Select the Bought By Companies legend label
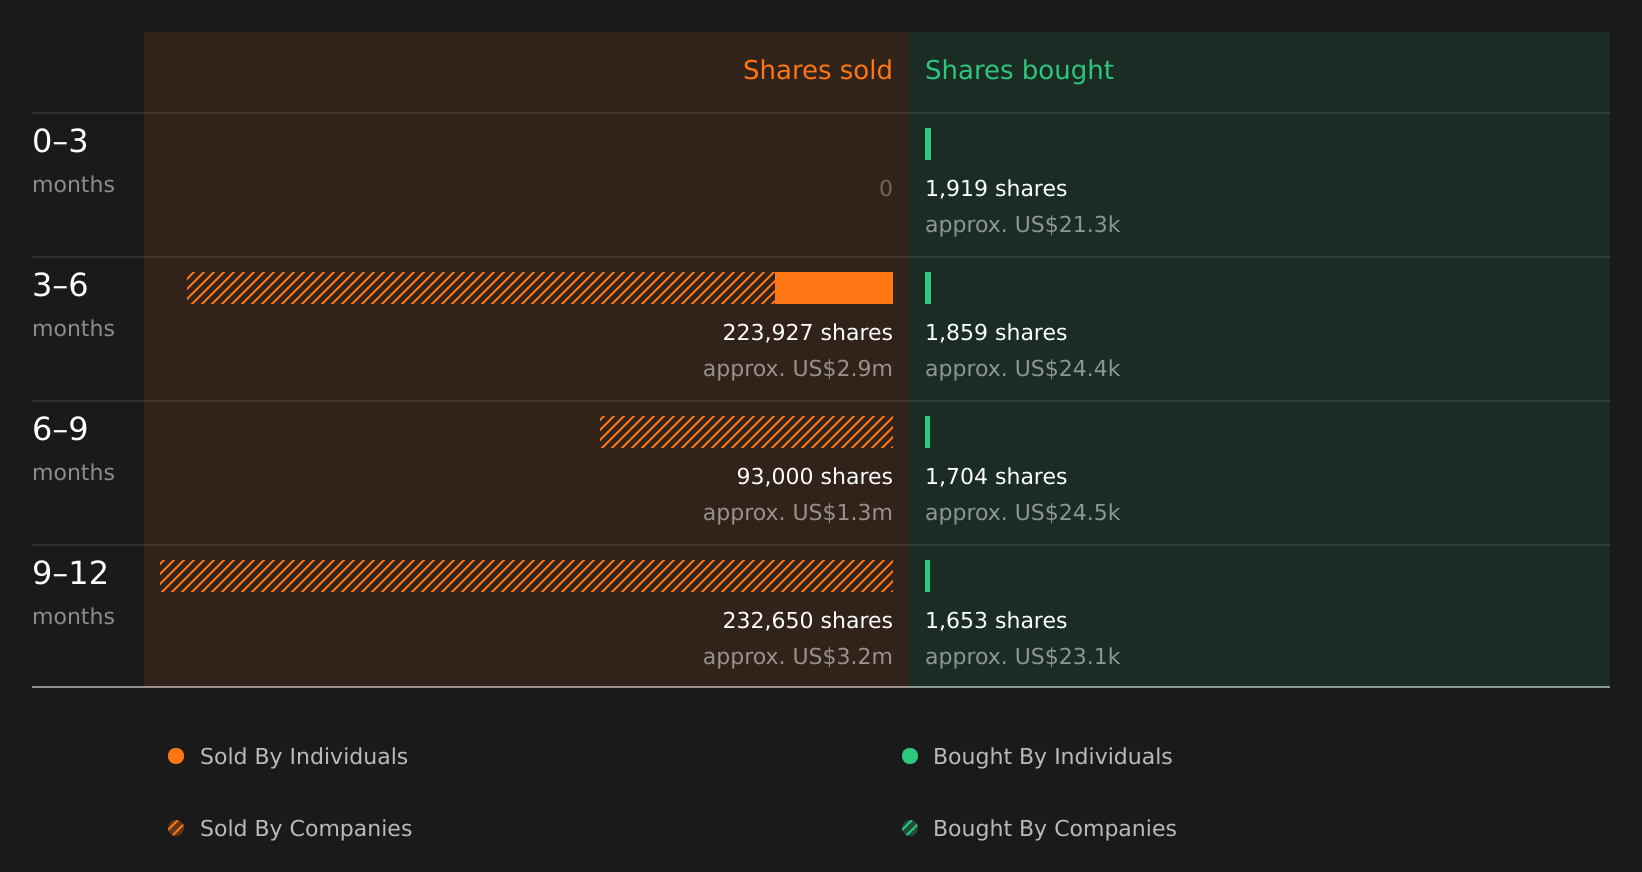The image size is (1642, 872). pyautogui.click(x=1054, y=828)
